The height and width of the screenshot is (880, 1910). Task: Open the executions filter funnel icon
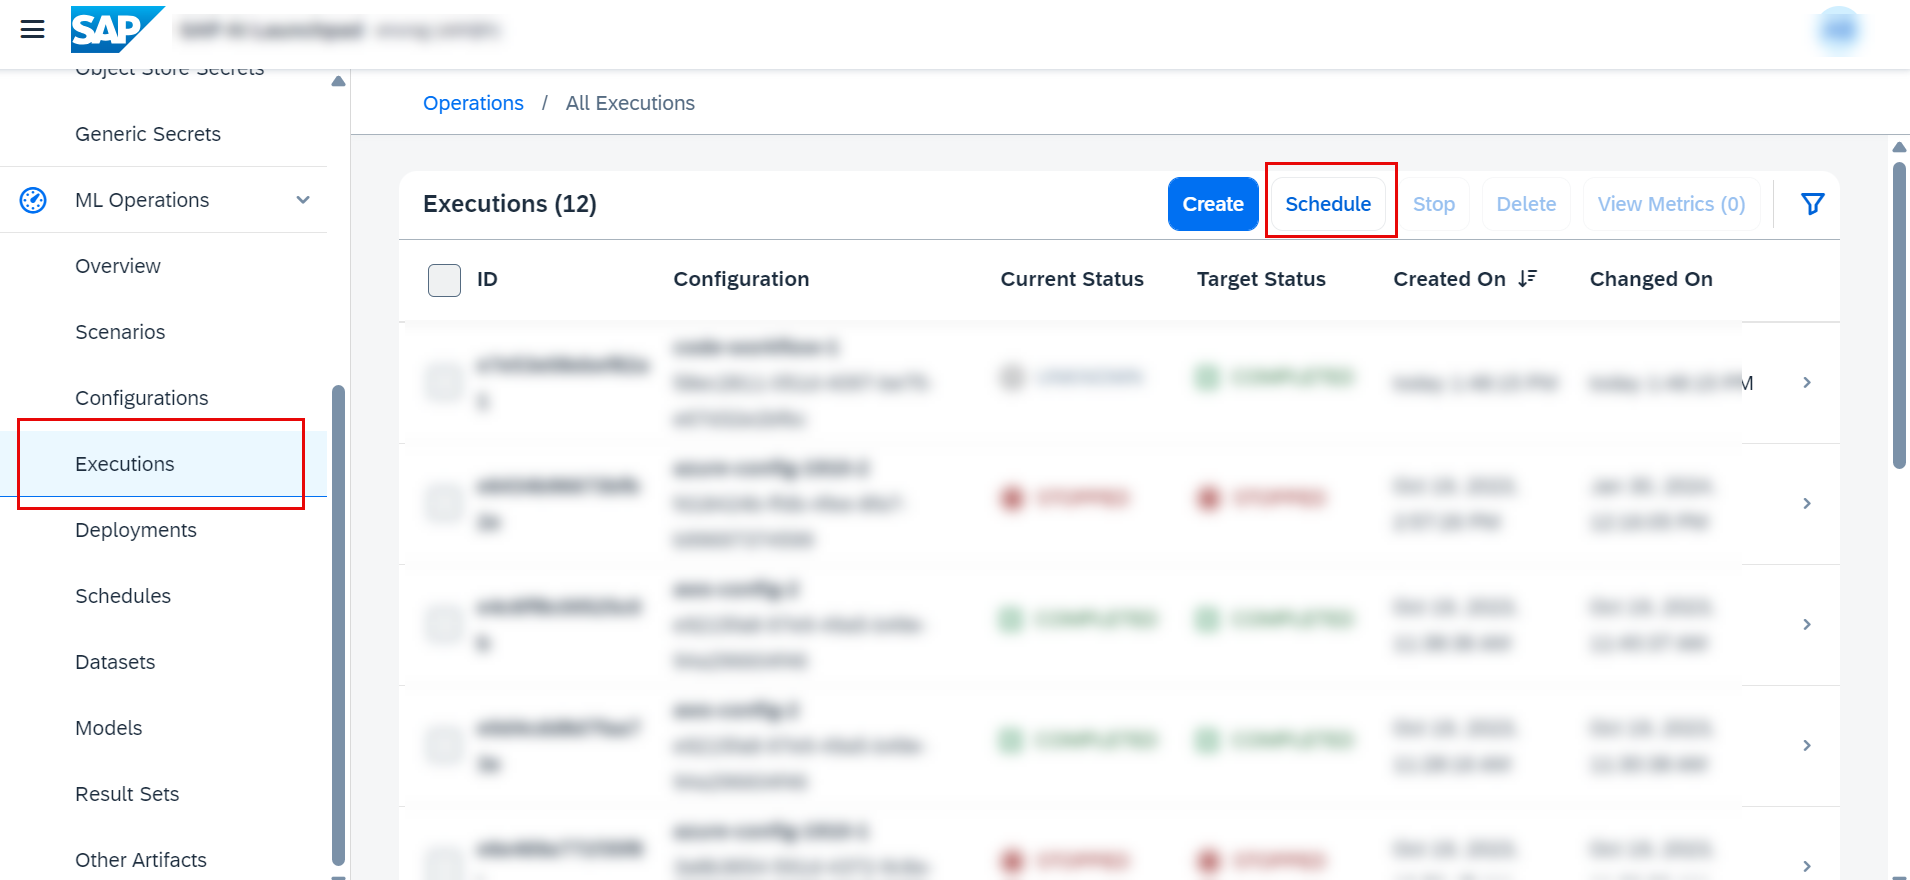[x=1812, y=204]
